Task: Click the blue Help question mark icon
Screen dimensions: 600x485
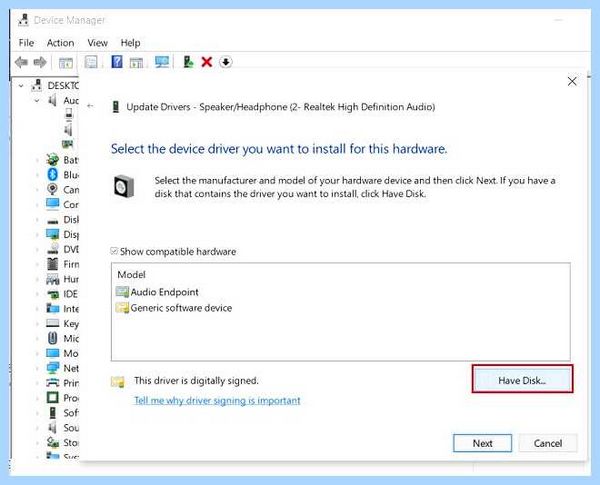Action: (x=117, y=61)
